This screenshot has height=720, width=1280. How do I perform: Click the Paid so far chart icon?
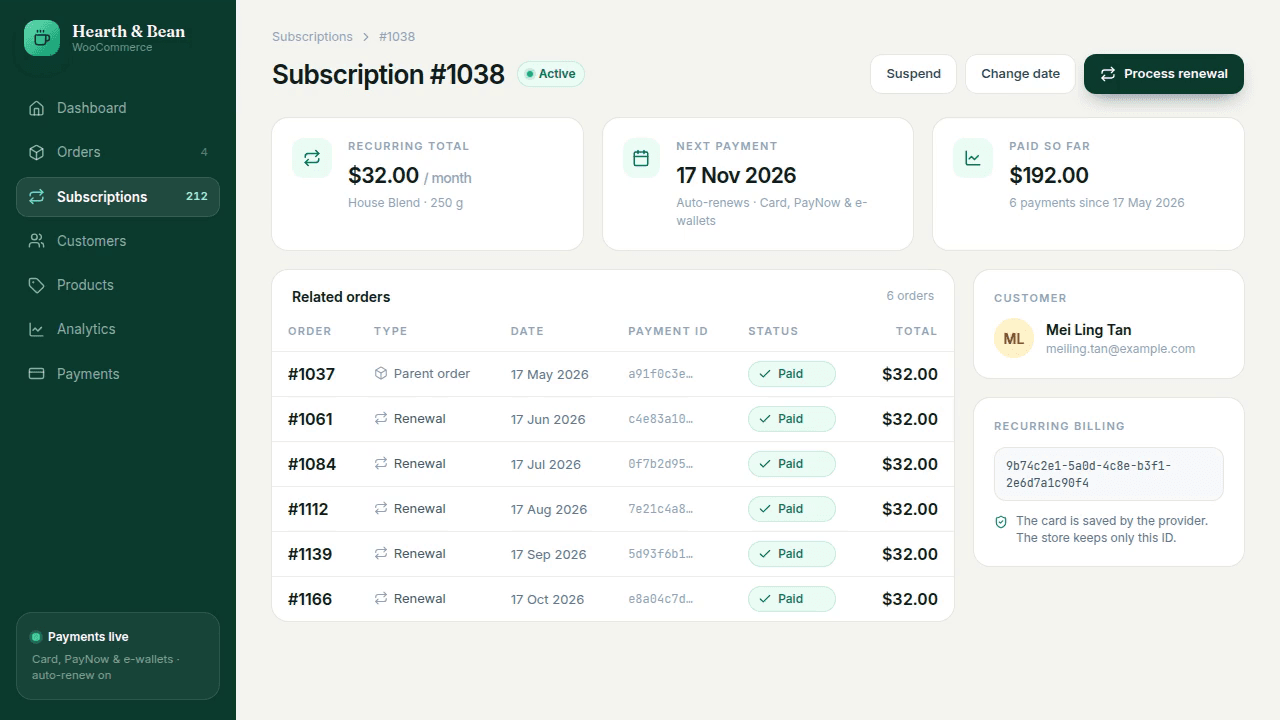[x=972, y=158]
